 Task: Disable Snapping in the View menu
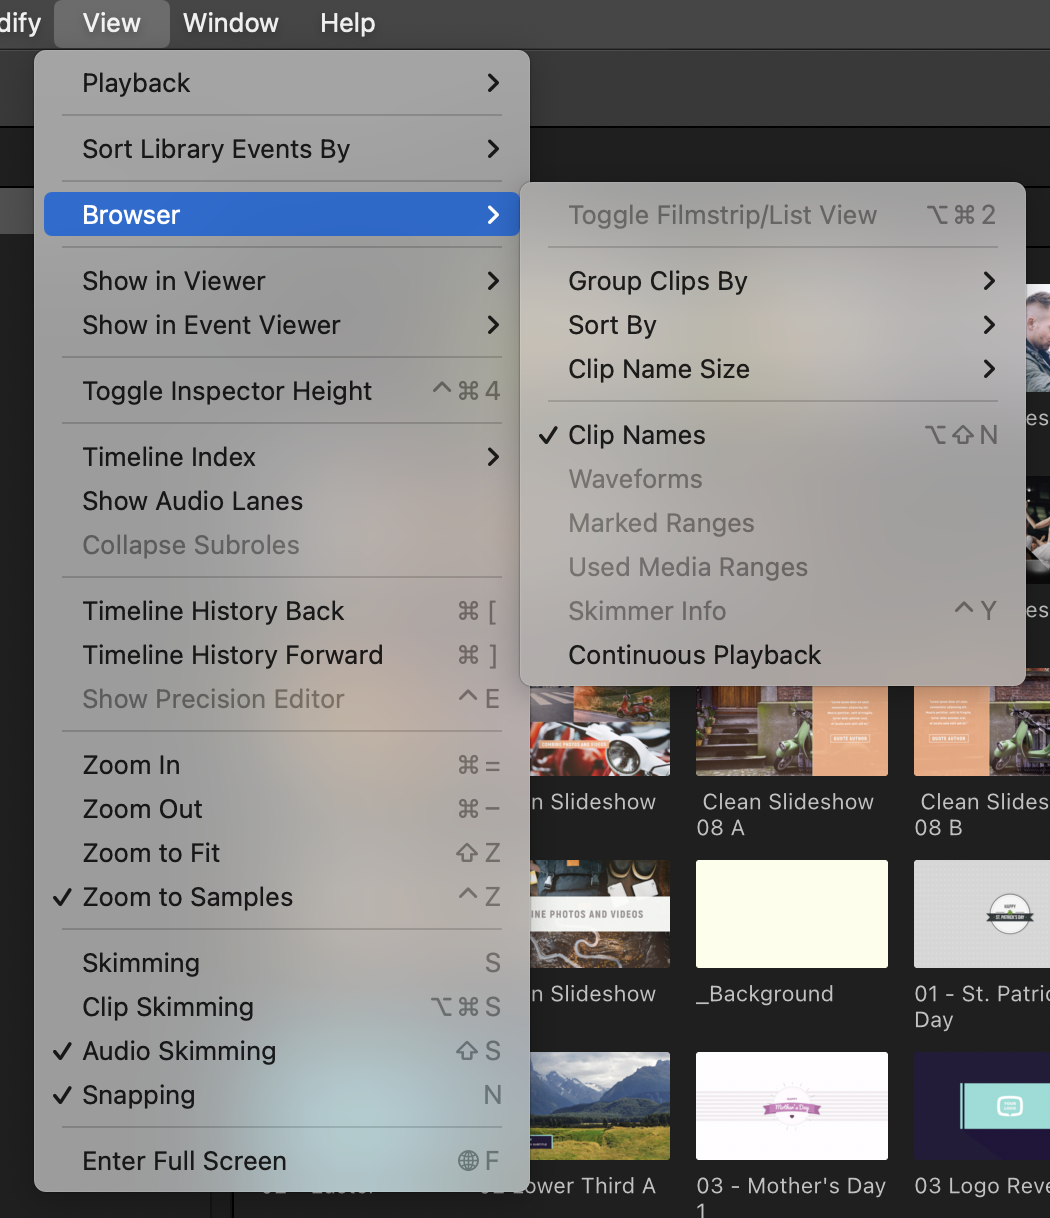(138, 1095)
